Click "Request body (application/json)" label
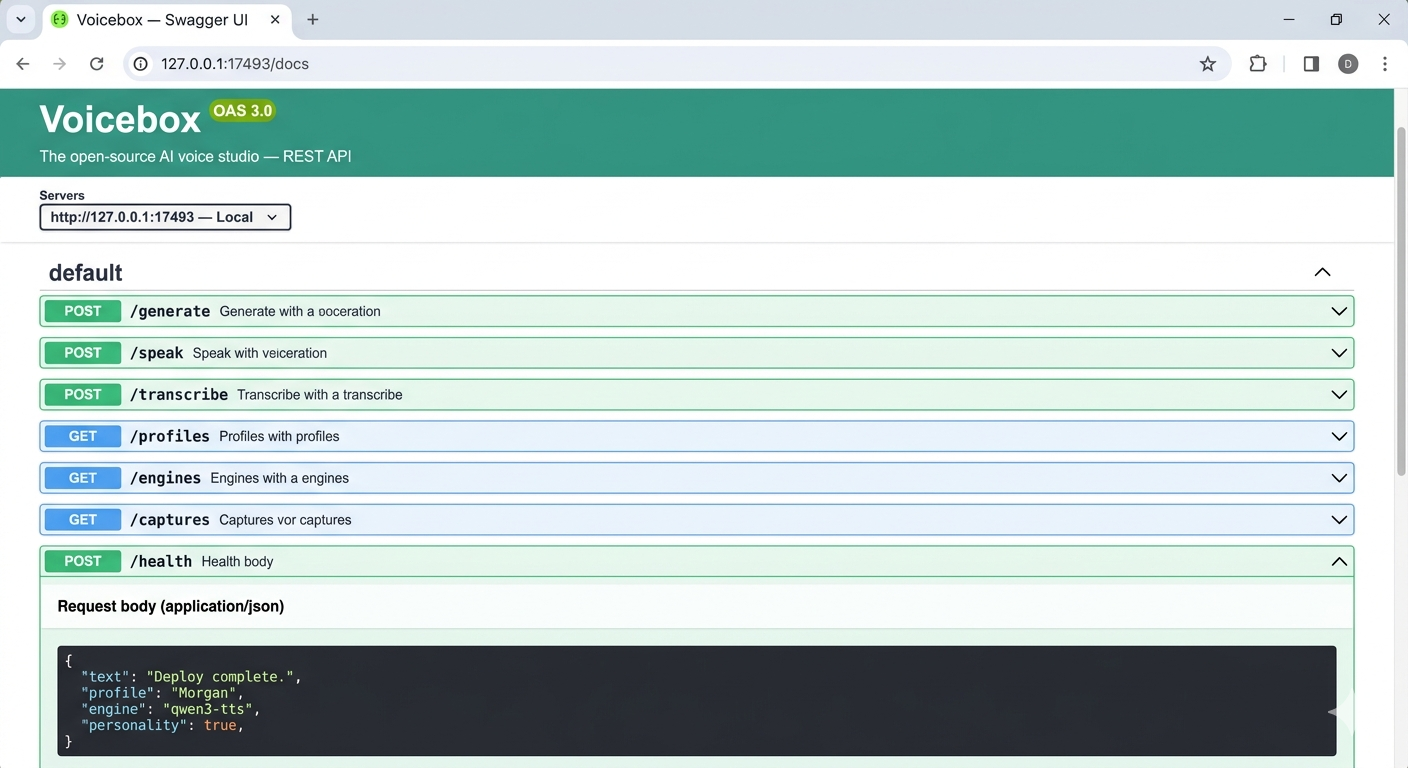This screenshot has width=1408, height=768. tap(171, 606)
